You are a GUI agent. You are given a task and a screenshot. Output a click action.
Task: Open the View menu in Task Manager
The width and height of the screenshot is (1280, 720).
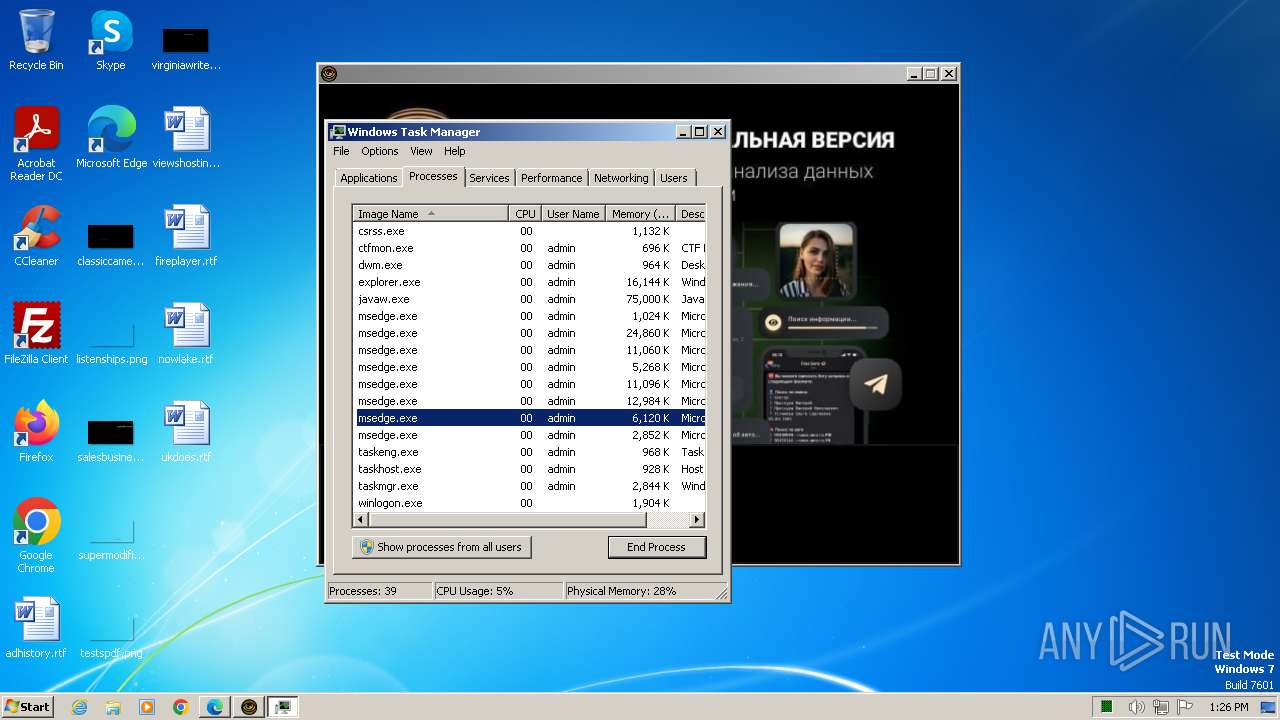point(421,151)
